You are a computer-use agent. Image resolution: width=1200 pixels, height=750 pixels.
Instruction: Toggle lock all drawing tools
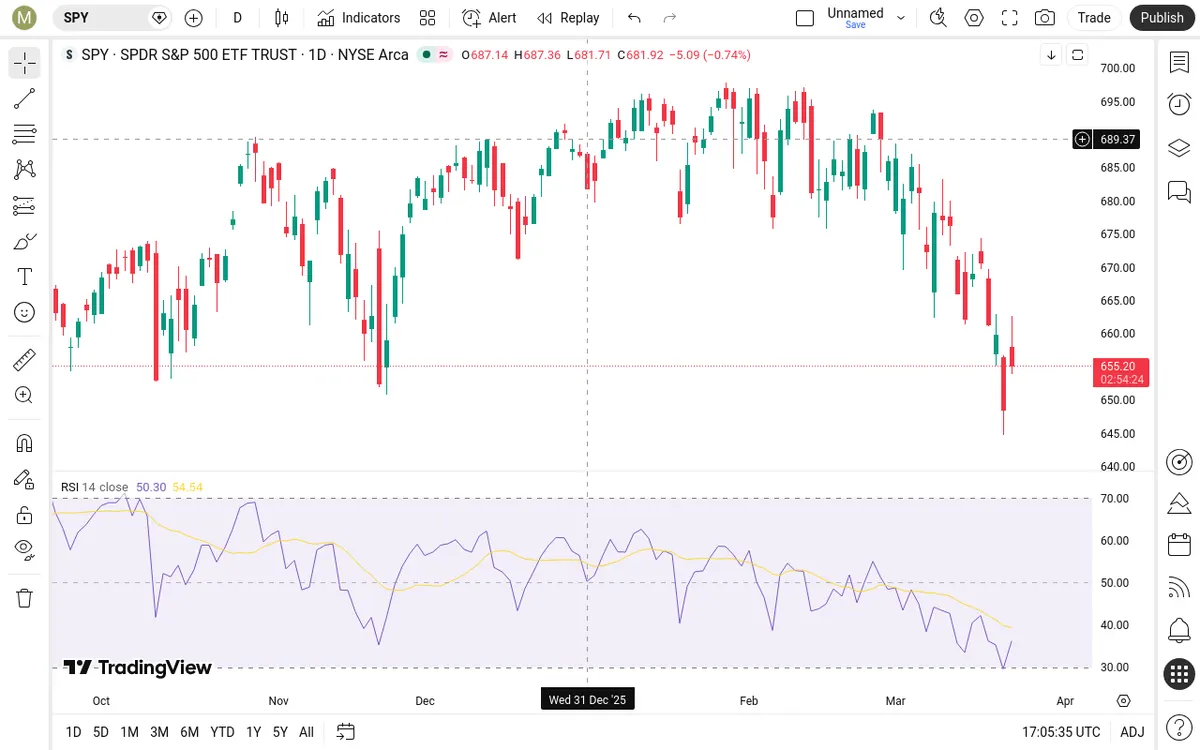25,515
